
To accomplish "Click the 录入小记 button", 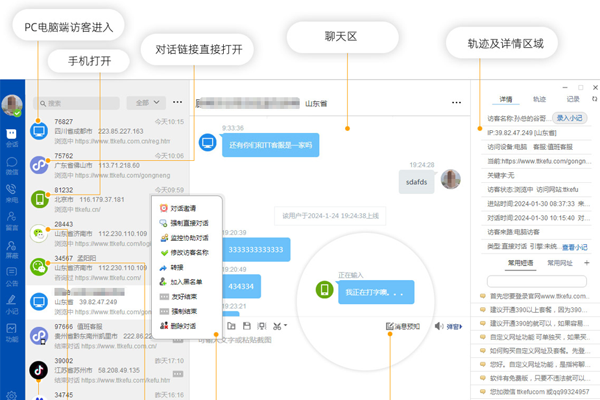I will [569, 118].
